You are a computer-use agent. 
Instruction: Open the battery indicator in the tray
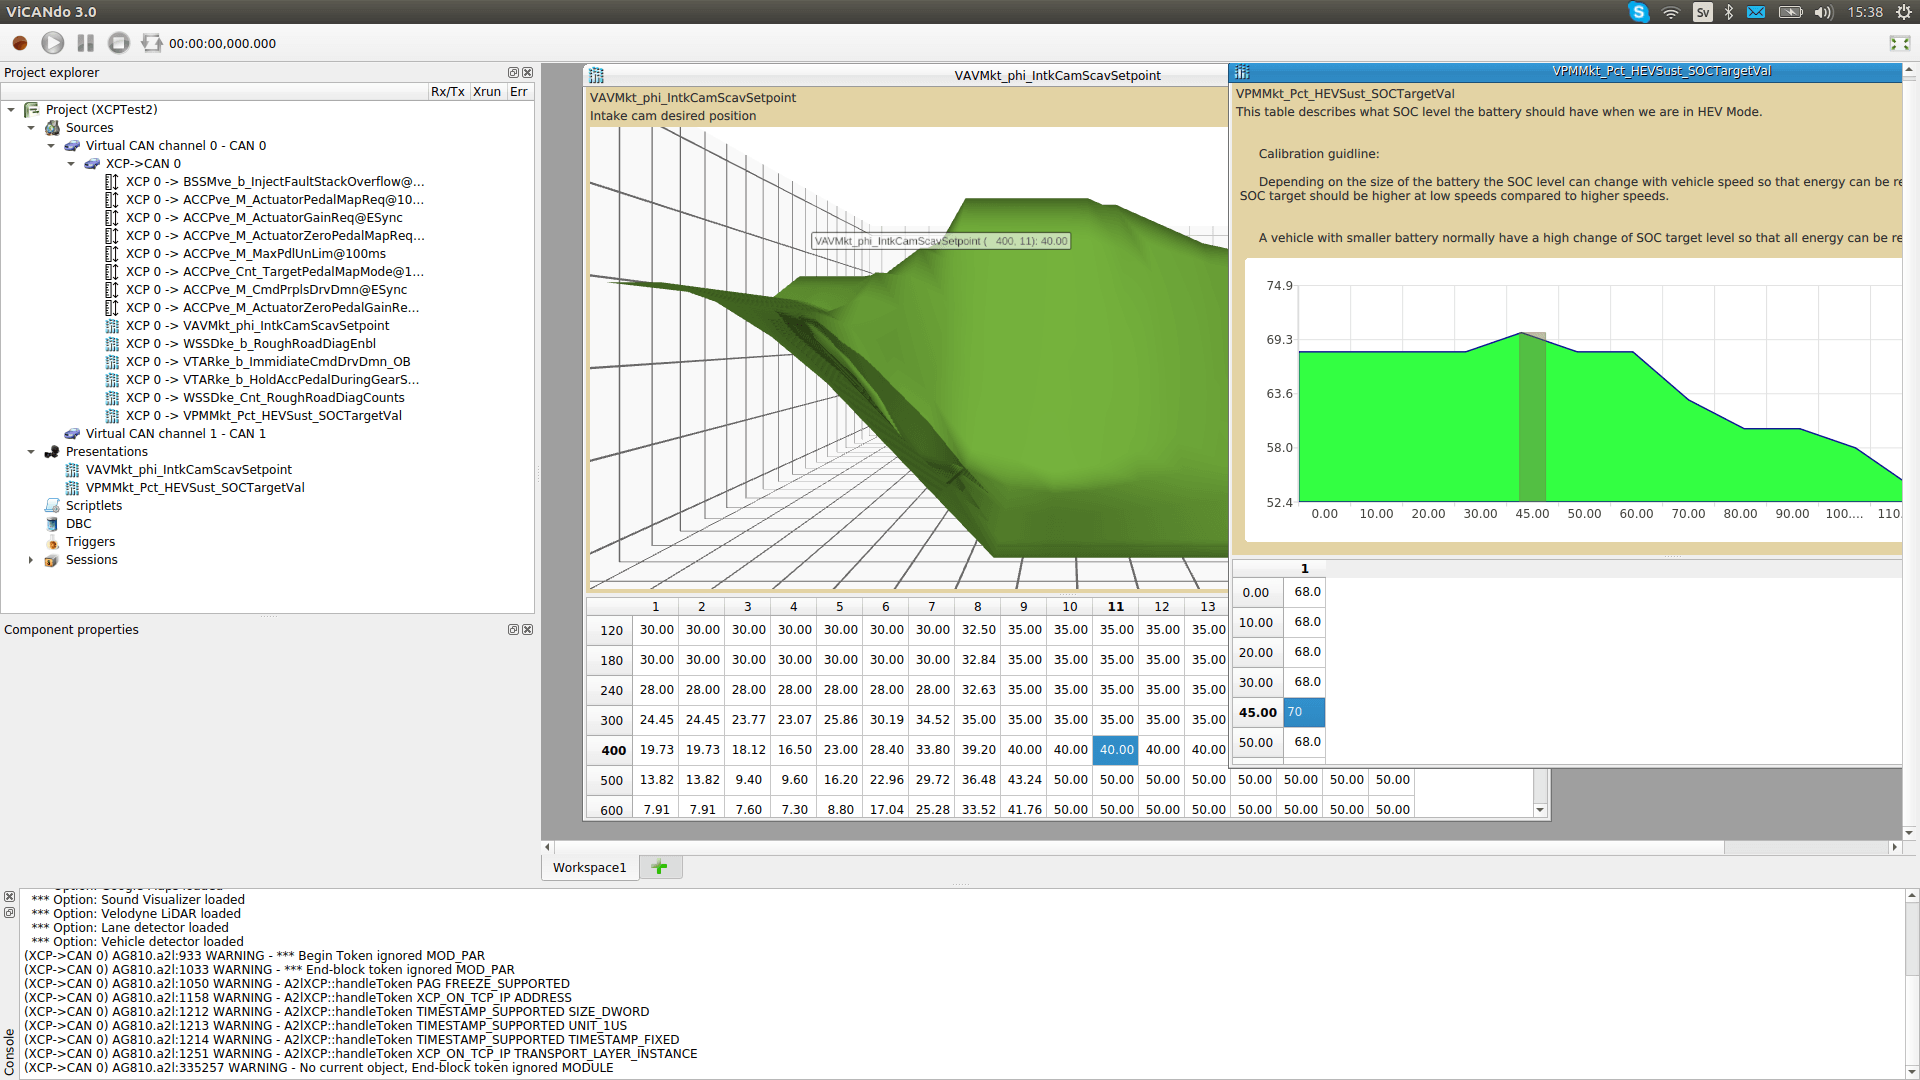pyautogui.click(x=1790, y=12)
